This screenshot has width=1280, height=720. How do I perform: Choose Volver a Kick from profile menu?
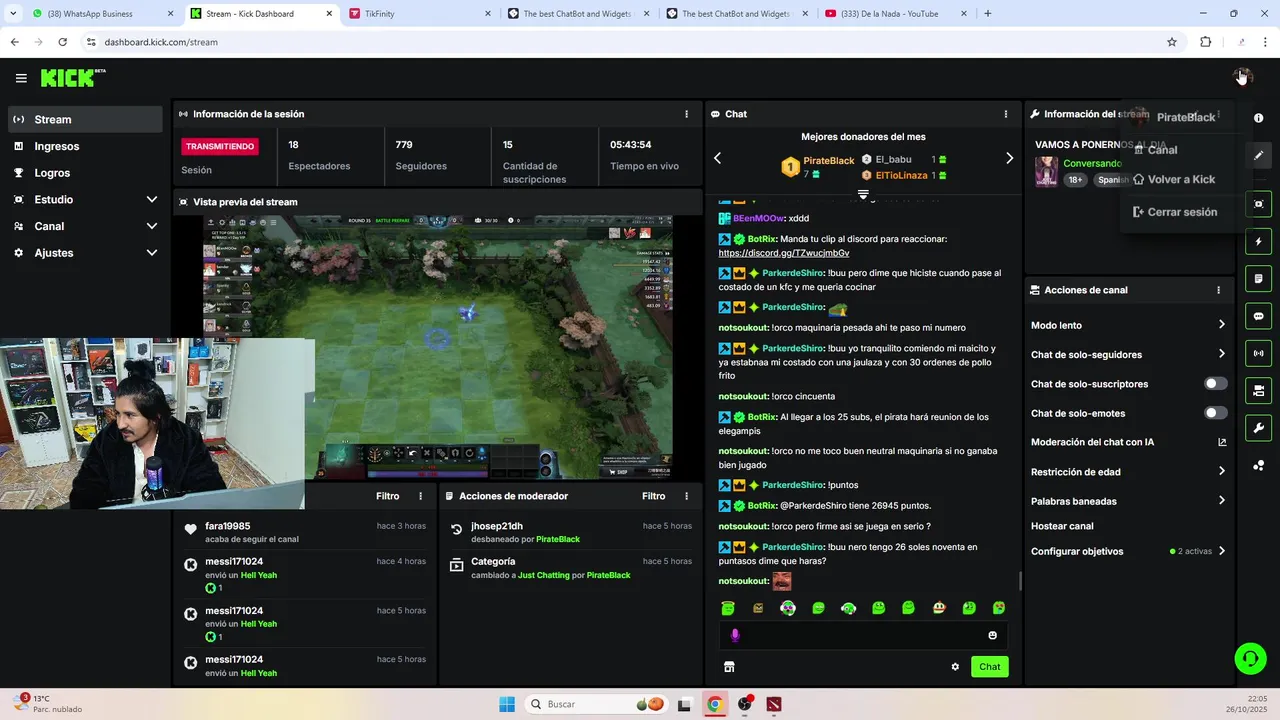tap(1173, 180)
